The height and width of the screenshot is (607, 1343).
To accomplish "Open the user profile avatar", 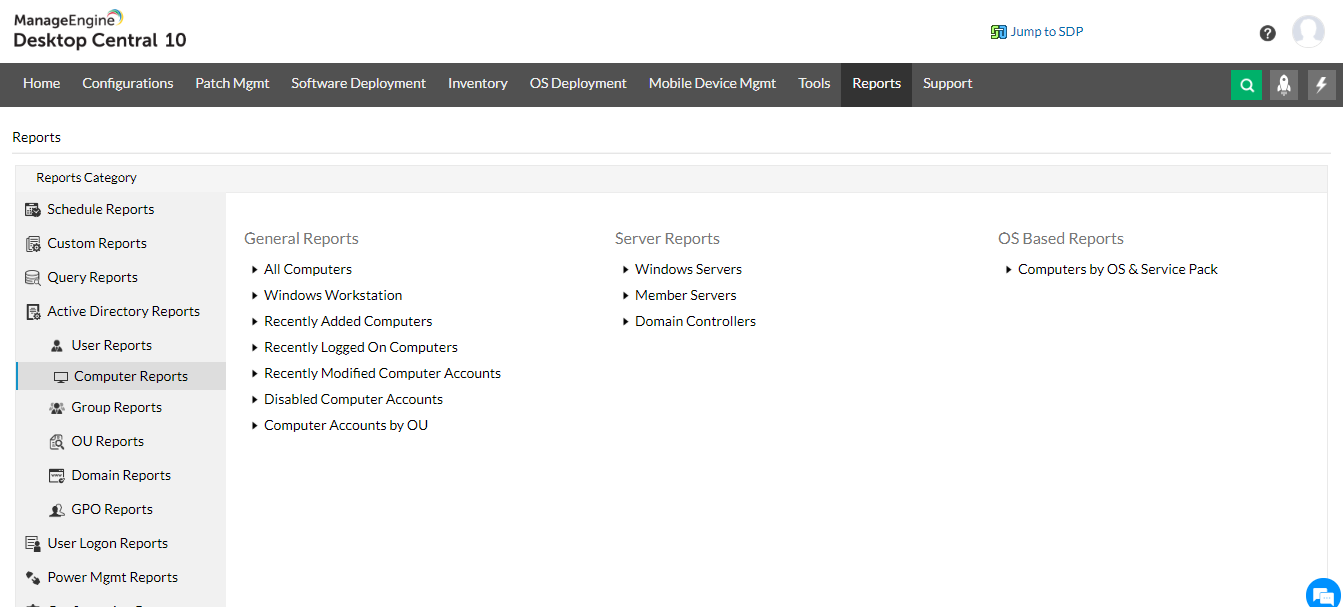I will pos(1308,32).
